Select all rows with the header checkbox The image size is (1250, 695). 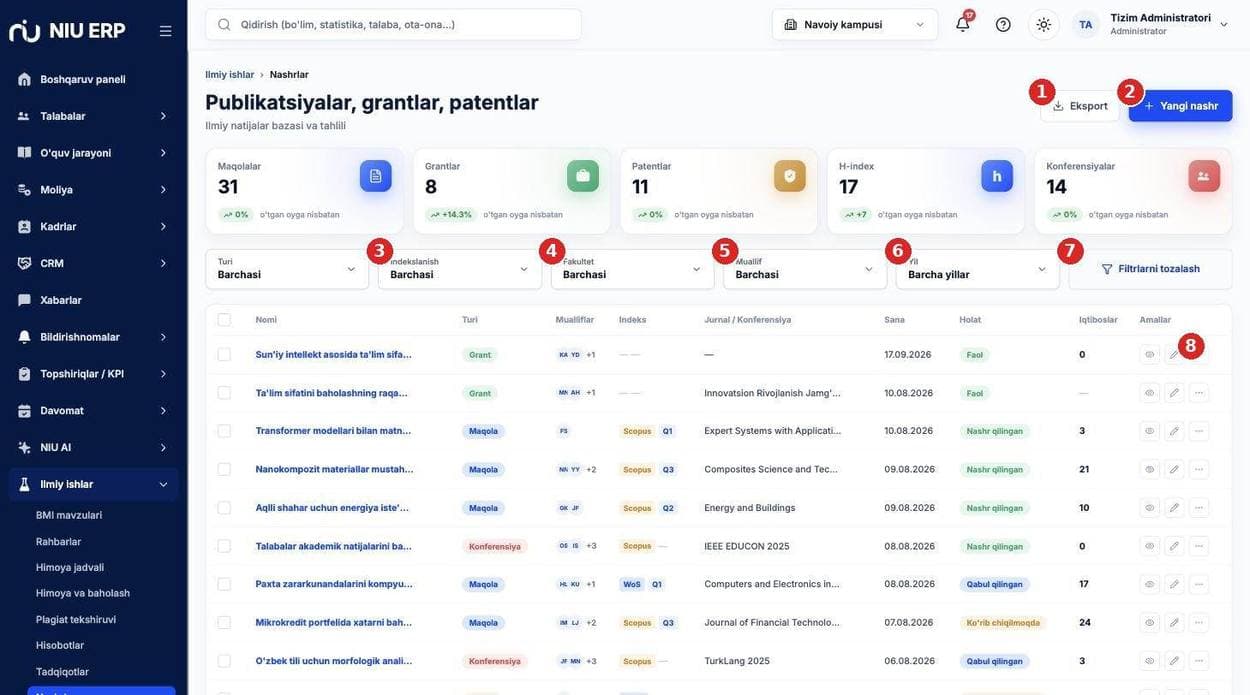(x=224, y=320)
